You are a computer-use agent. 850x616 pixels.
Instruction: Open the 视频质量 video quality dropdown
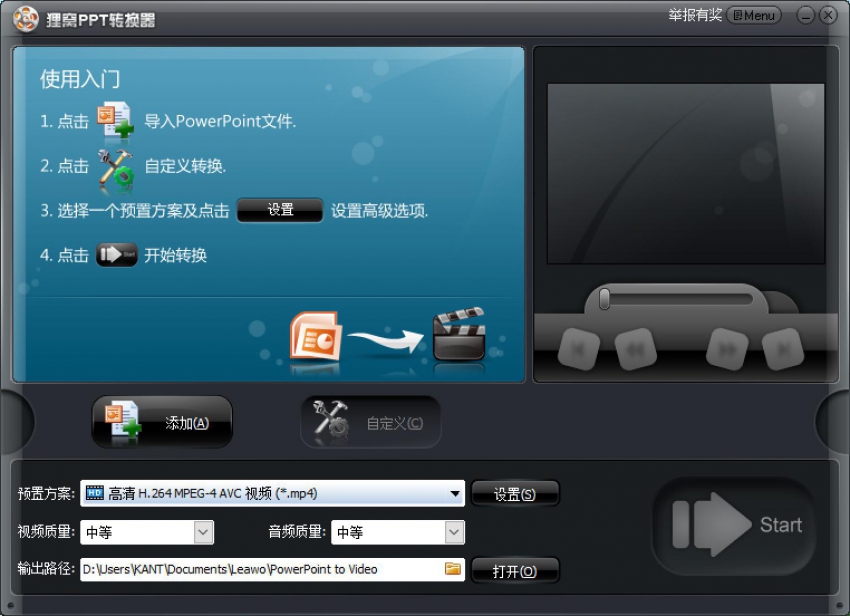pos(202,531)
